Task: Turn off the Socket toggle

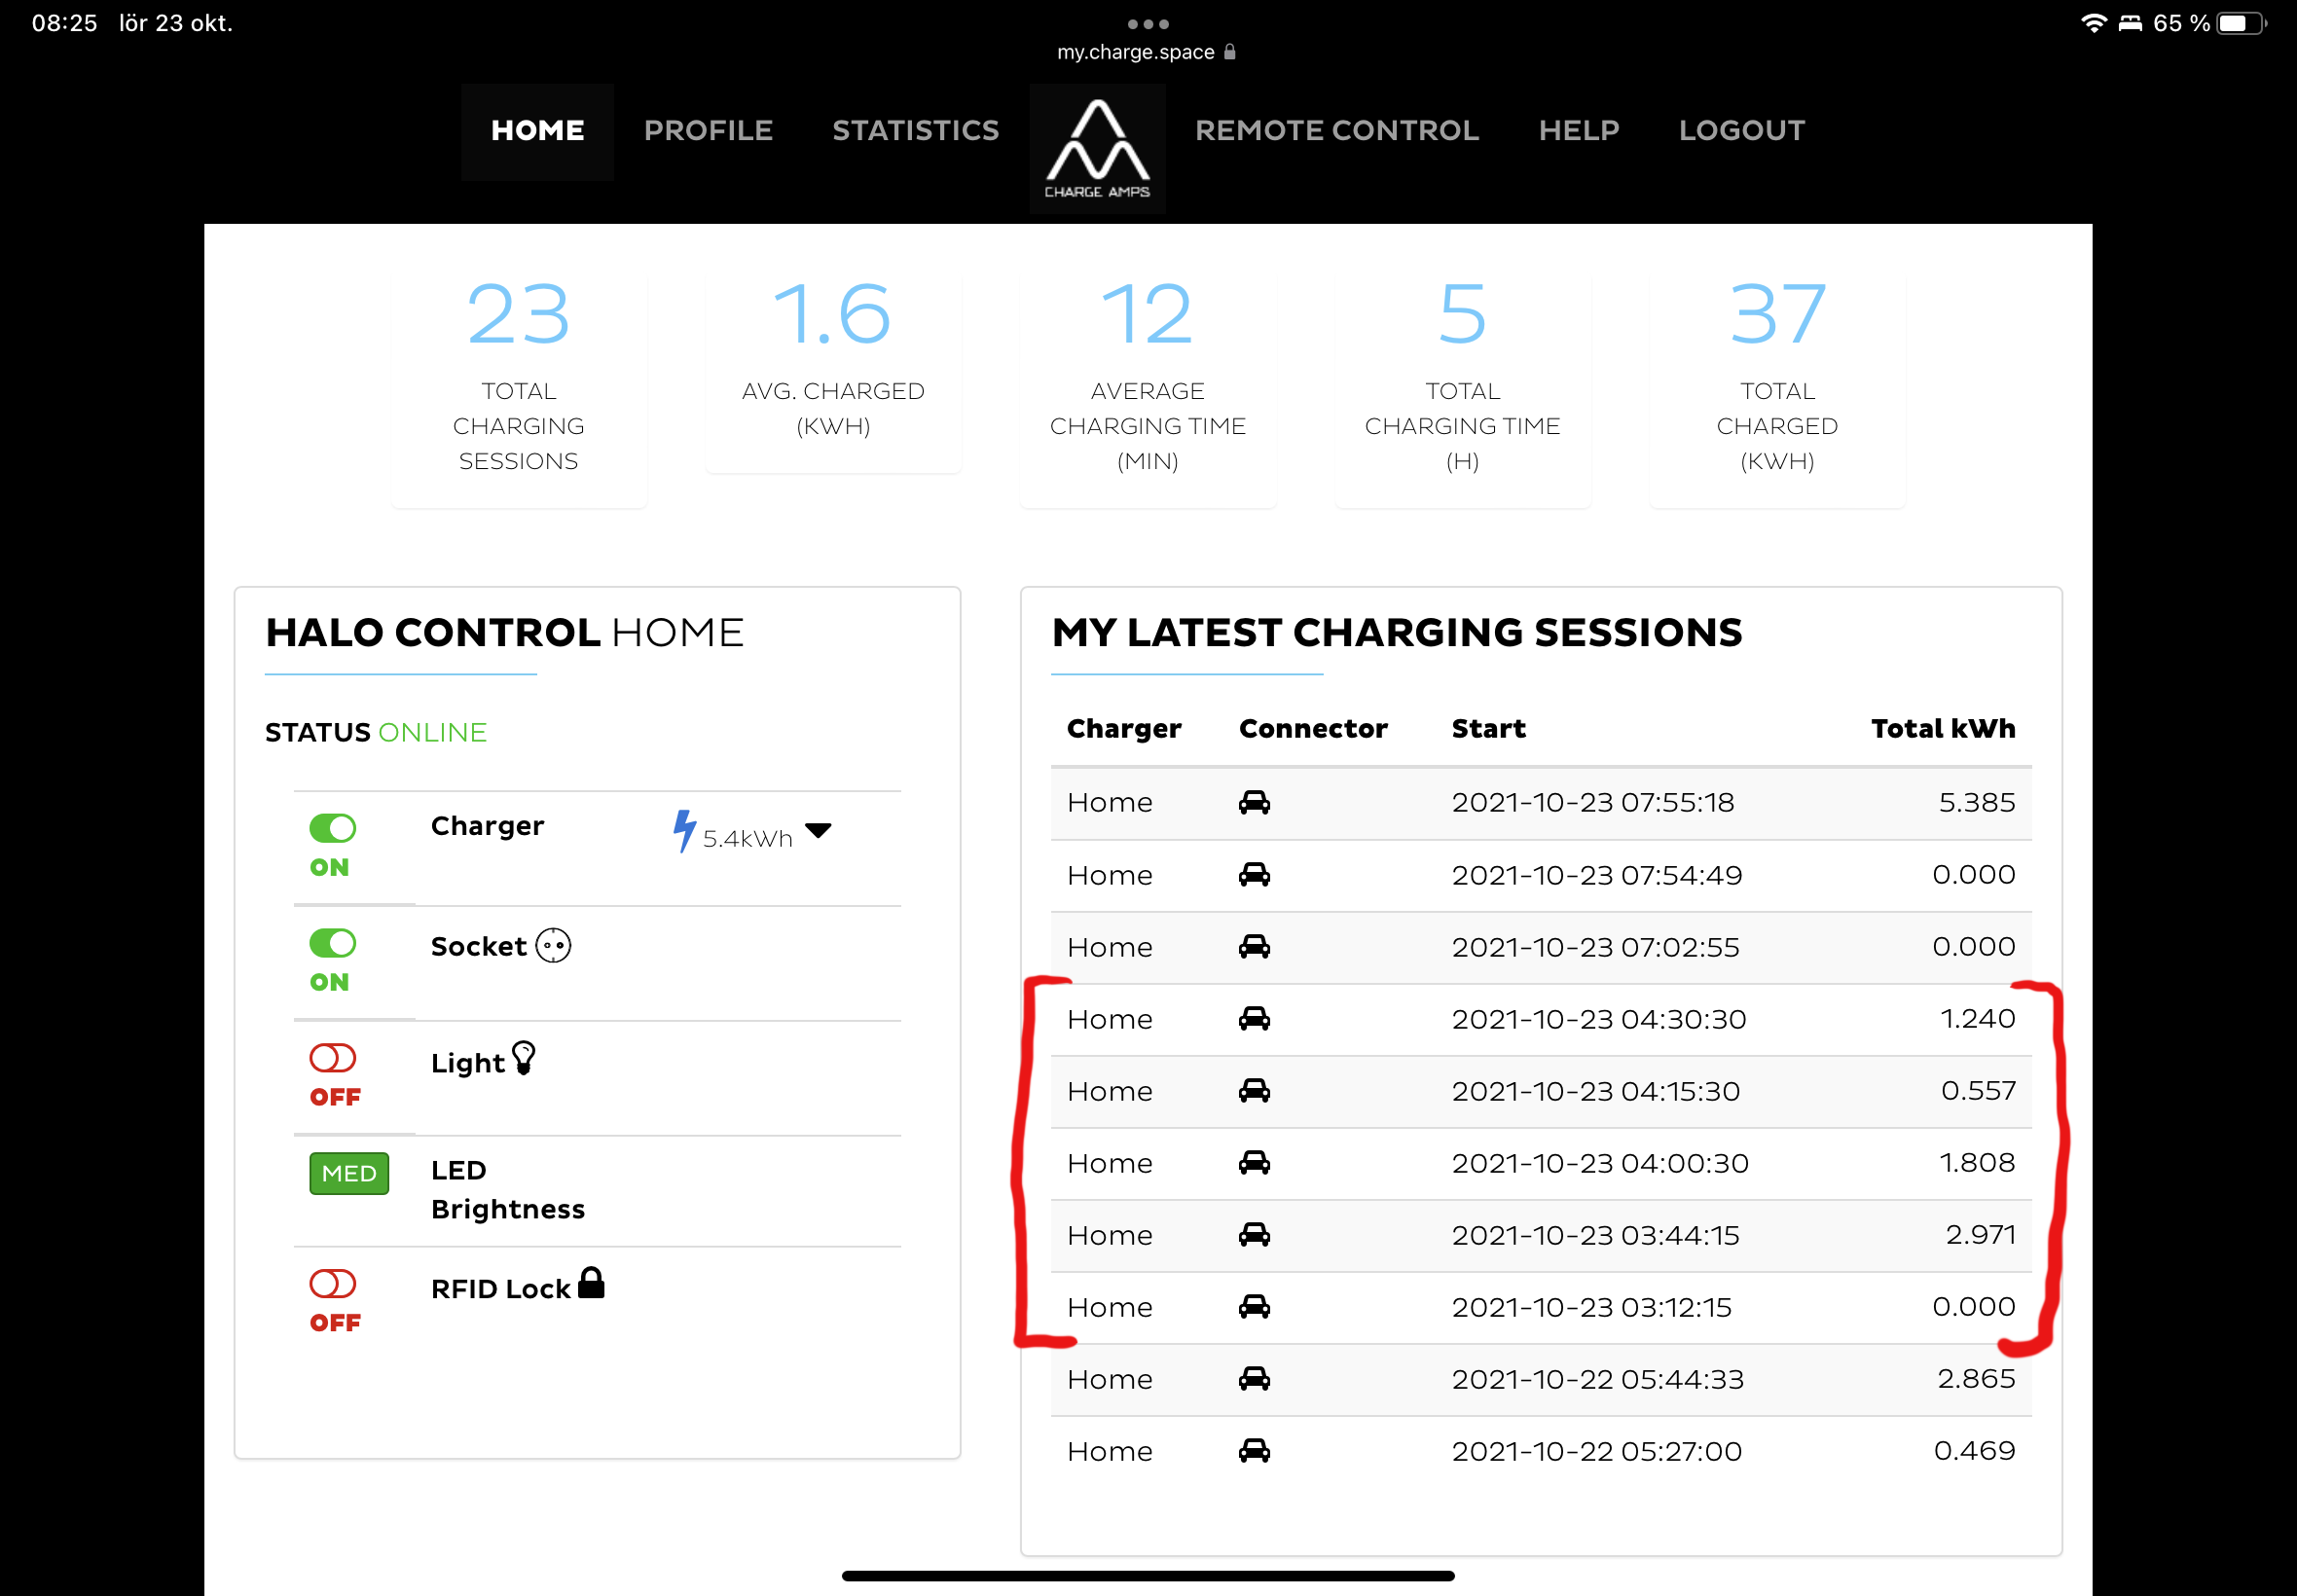Action: (332, 943)
